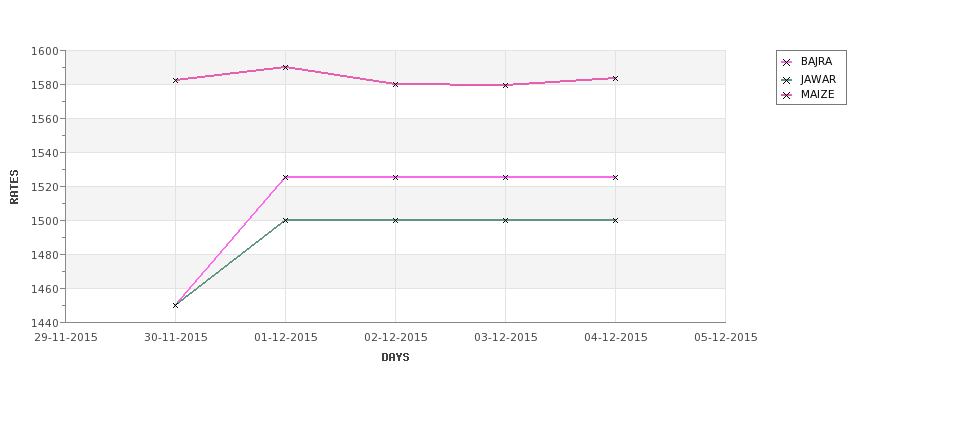Image resolution: width=975 pixels, height=429 pixels.
Task: Click the DAYS axis title
Action: [x=395, y=358]
